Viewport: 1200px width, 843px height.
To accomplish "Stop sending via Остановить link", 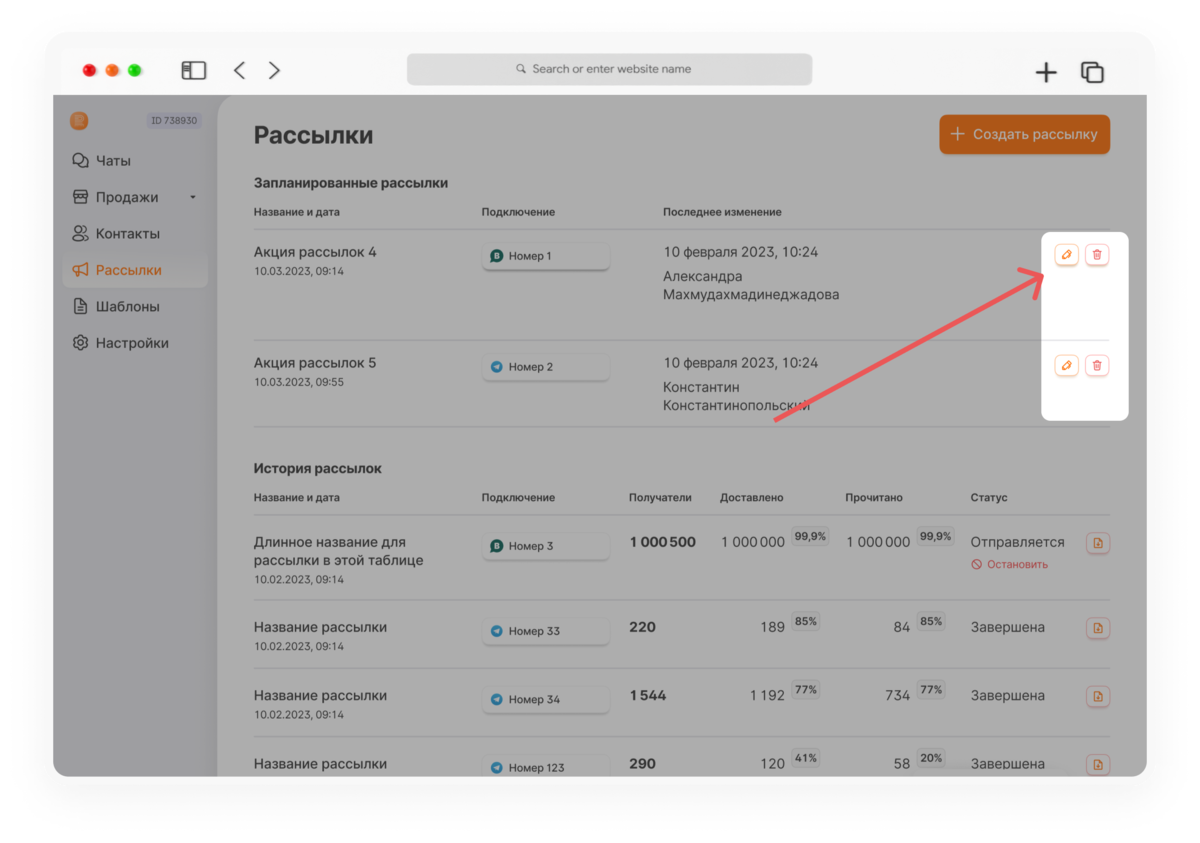I will coord(1010,564).
